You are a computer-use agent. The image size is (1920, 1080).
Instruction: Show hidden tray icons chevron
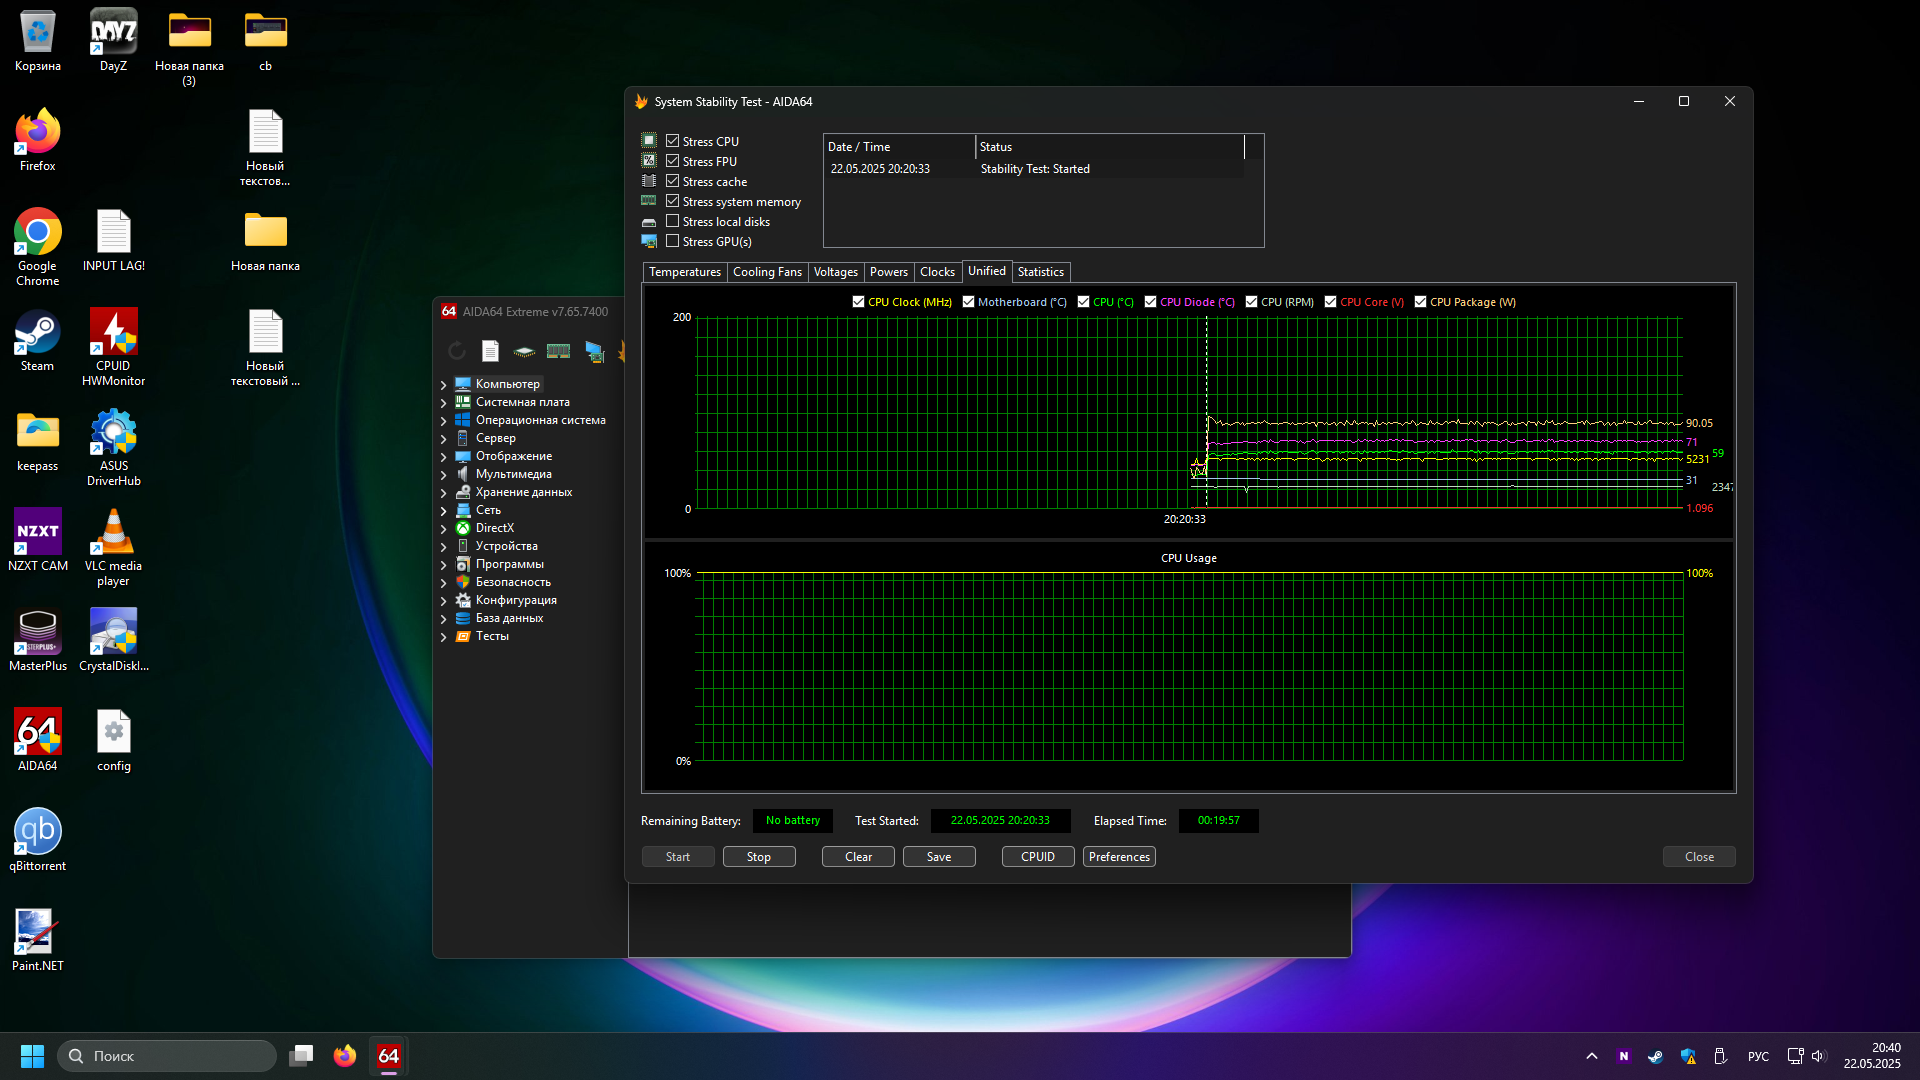coord(1592,1056)
